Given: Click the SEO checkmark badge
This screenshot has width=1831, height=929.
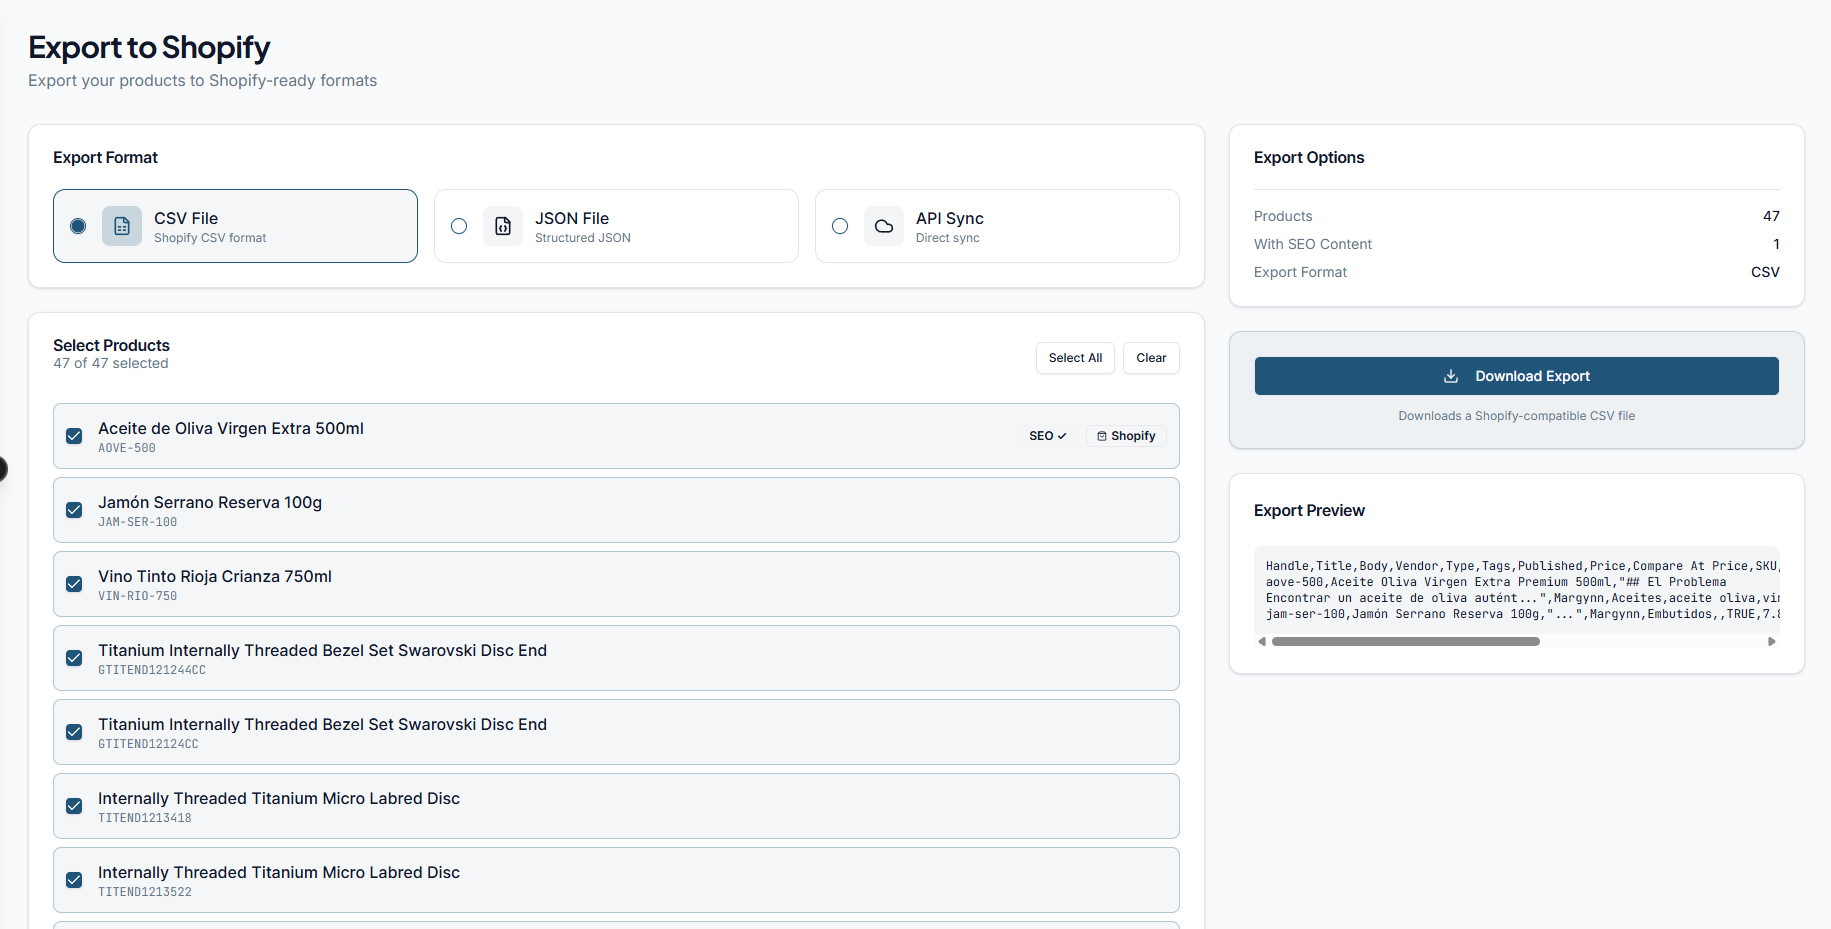Looking at the screenshot, I should pos(1046,436).
